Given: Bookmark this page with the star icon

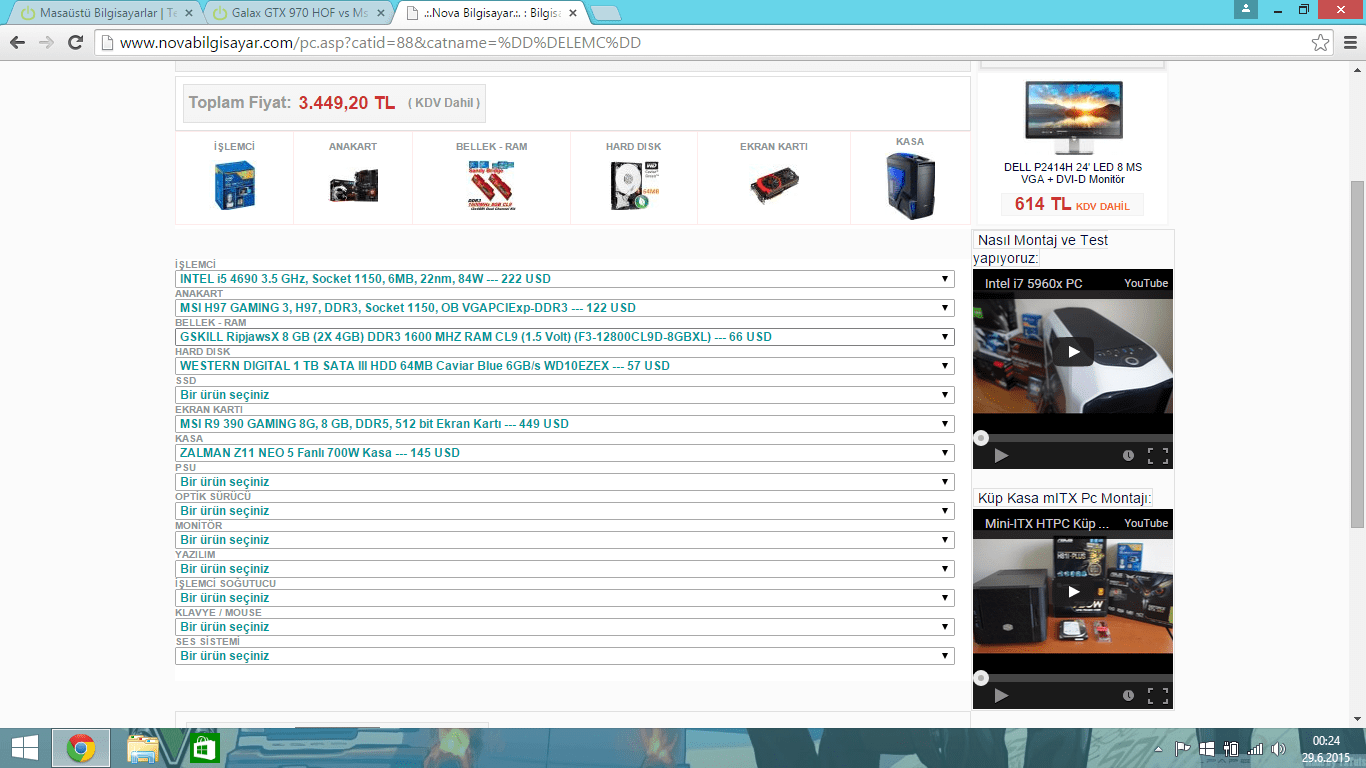Looking at the screenshot, I should [x=1321, y=43].
